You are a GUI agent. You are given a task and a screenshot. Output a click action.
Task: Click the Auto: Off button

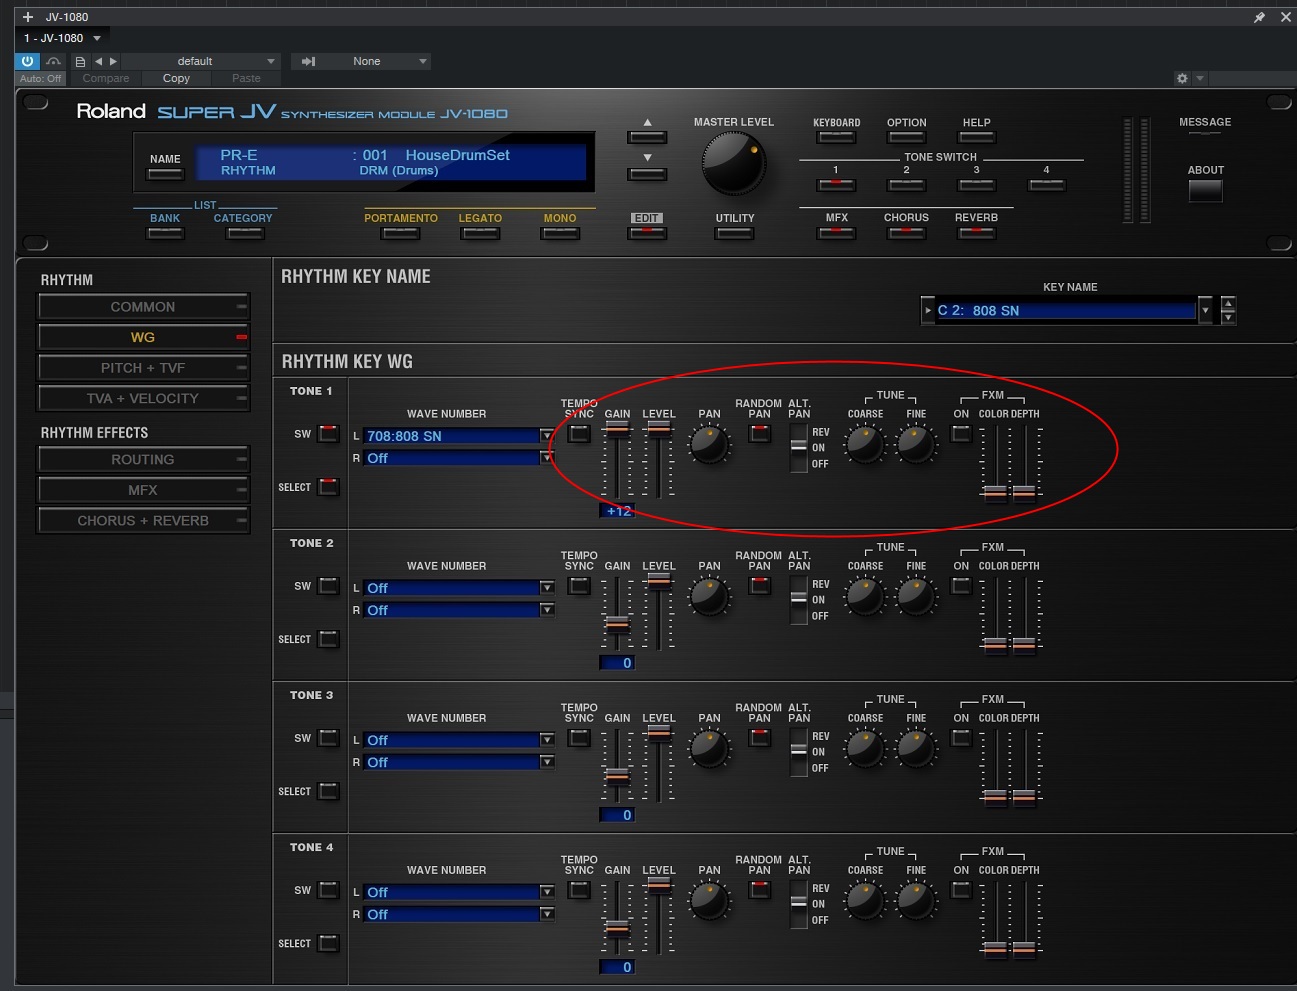(40, 78)
